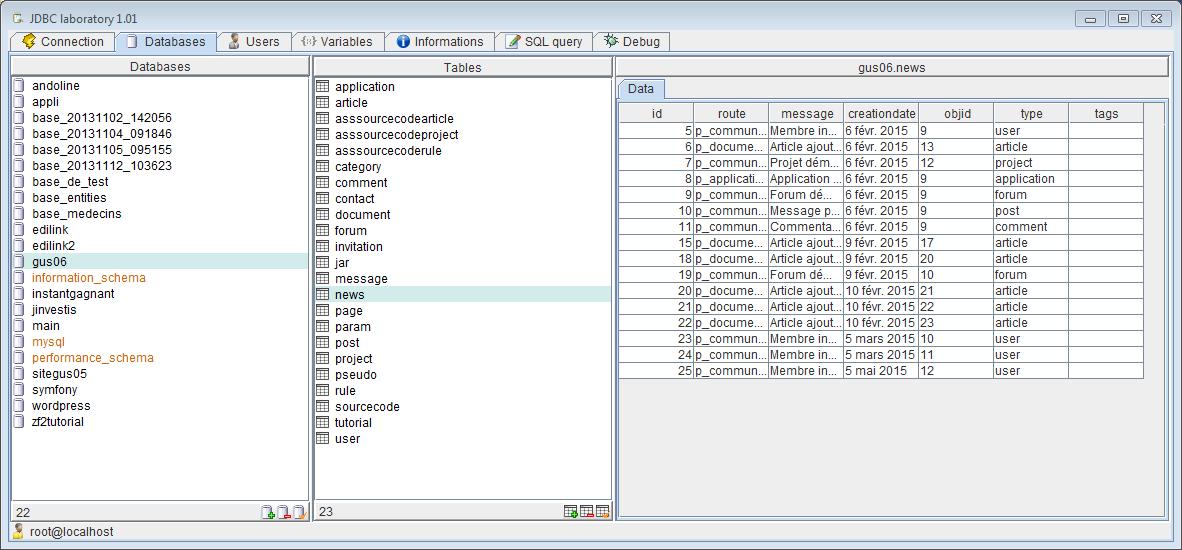Click the tutorial table icon
The image size is (1182, 550).
(323, 422)
